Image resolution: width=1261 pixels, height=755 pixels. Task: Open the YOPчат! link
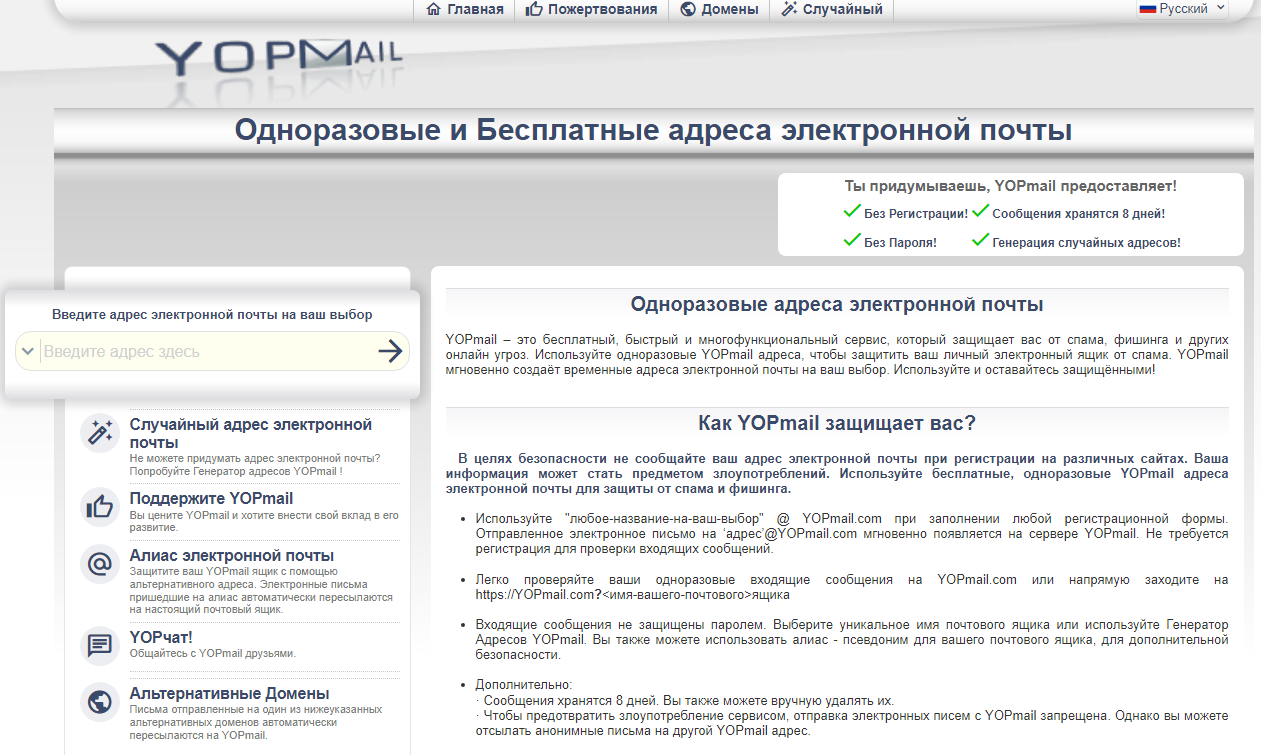coord(161,637)
